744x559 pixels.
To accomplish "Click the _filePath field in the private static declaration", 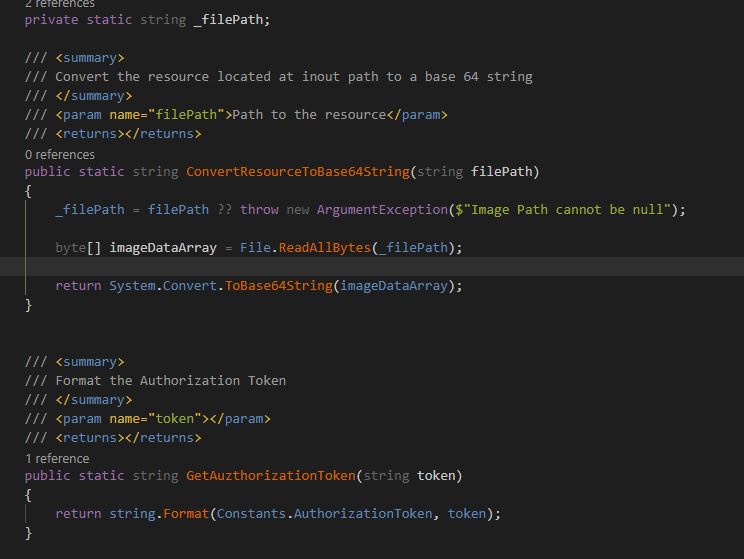I will [x=229, y=20].
